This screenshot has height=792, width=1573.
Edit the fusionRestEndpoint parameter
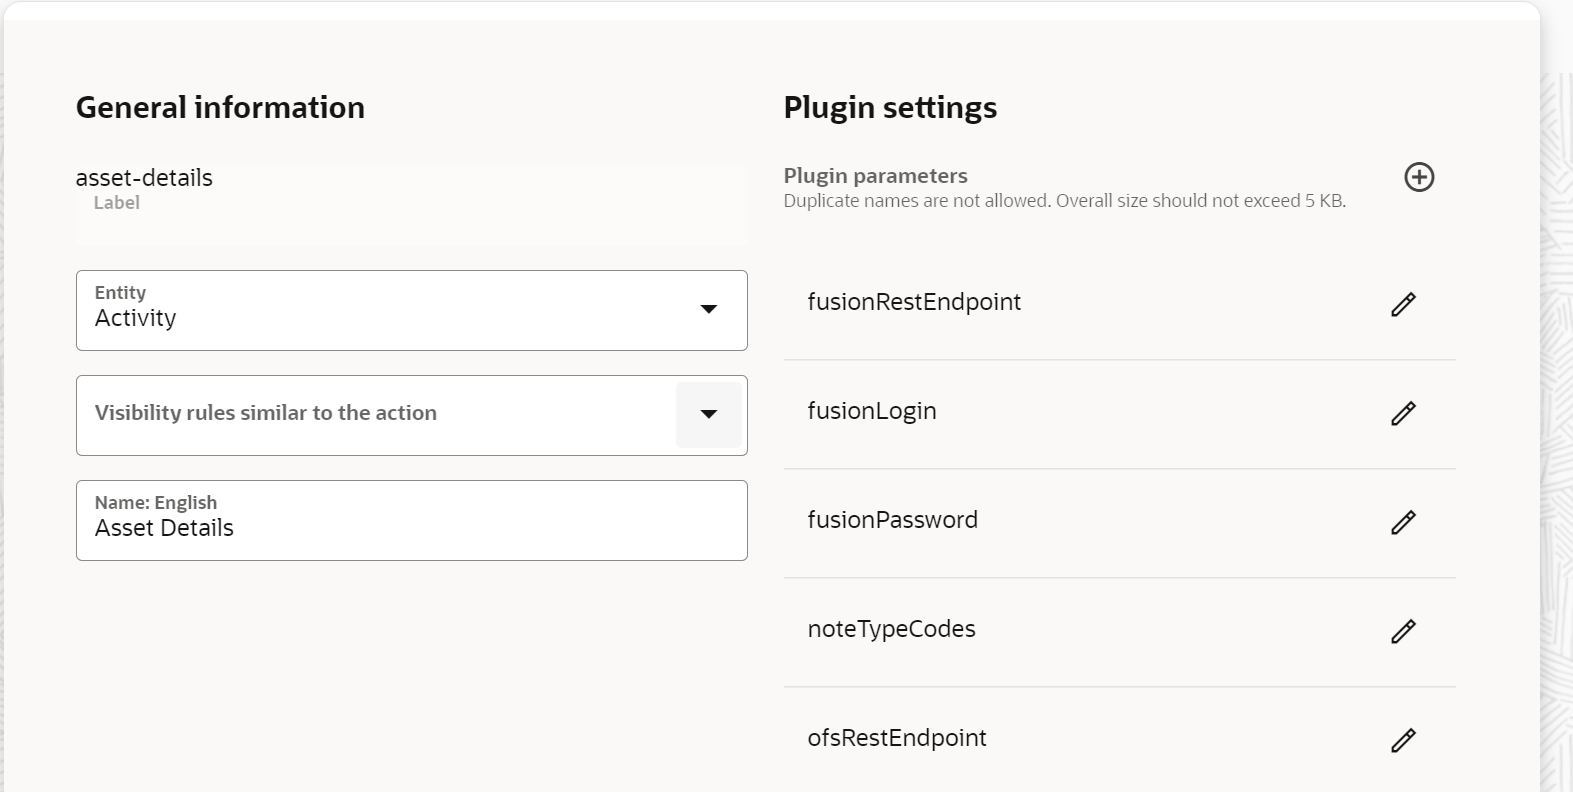pos(1404,303)
